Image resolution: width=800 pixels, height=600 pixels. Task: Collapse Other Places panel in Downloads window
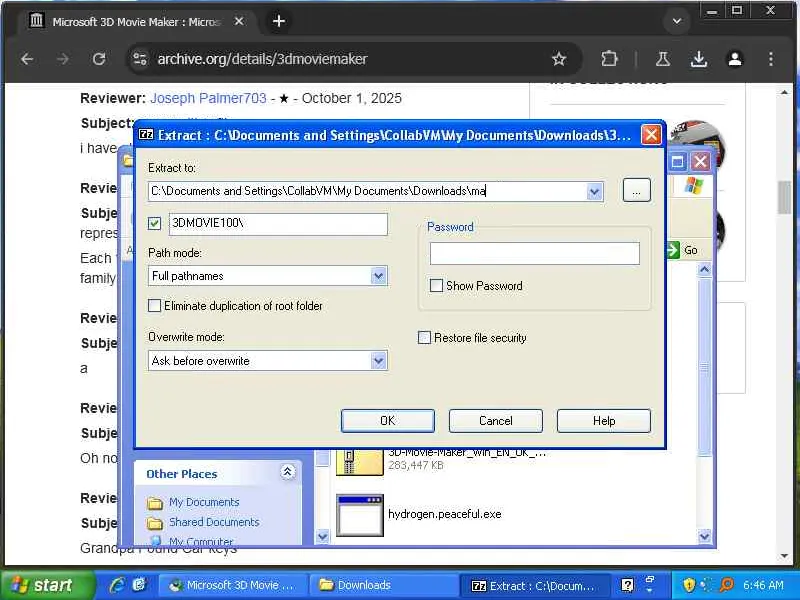pyautogui.click(x=287, y=473)
